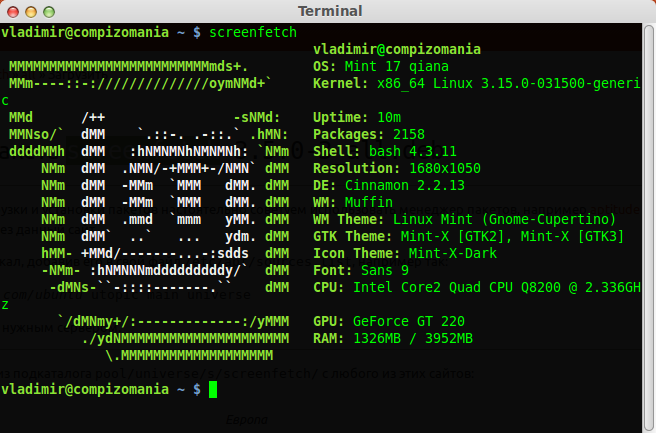
Task: Close the Terminal window with red button
Action: pos(13,12)
